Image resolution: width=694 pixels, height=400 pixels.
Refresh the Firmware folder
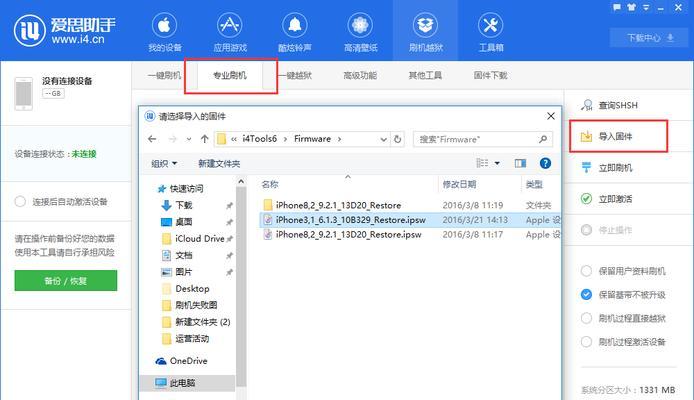(397, 139)
